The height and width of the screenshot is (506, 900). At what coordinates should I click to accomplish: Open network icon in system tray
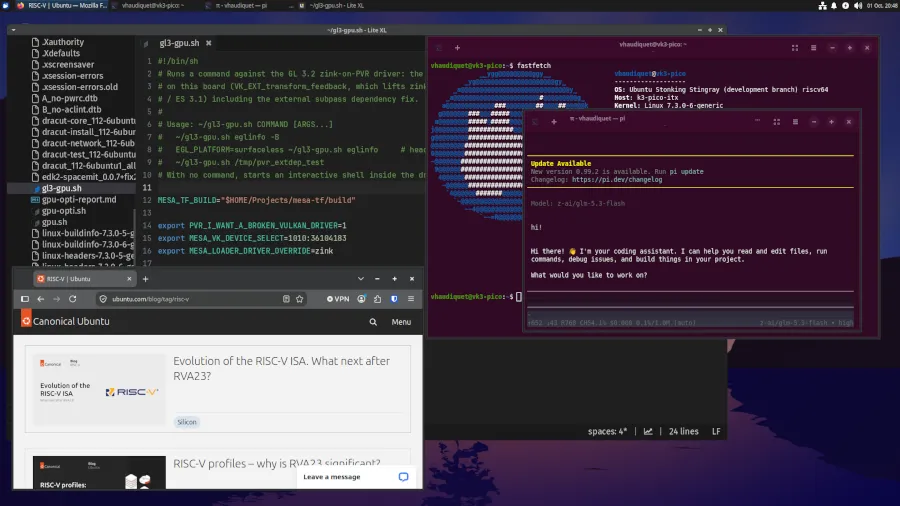823,6
